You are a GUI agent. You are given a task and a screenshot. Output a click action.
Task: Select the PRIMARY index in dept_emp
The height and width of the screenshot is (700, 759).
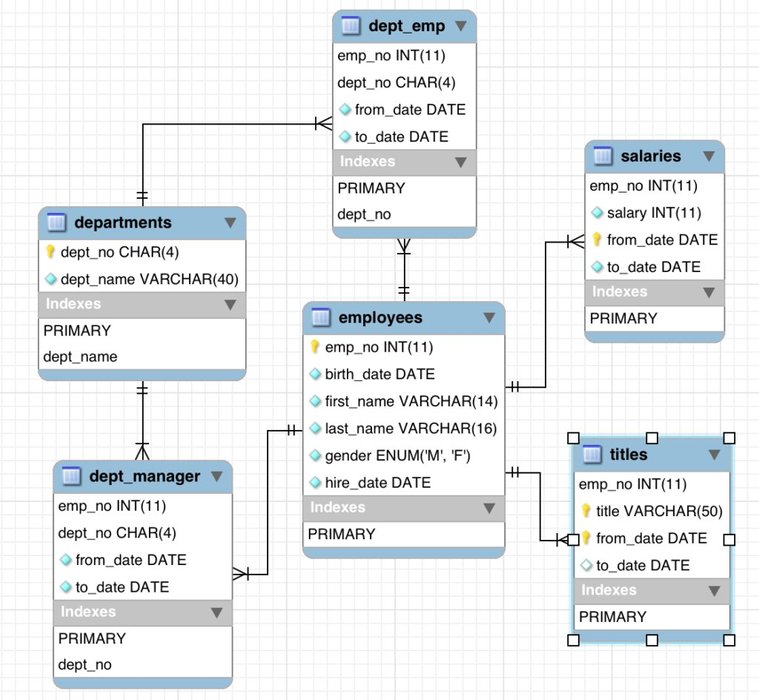(x=405, y=188)
